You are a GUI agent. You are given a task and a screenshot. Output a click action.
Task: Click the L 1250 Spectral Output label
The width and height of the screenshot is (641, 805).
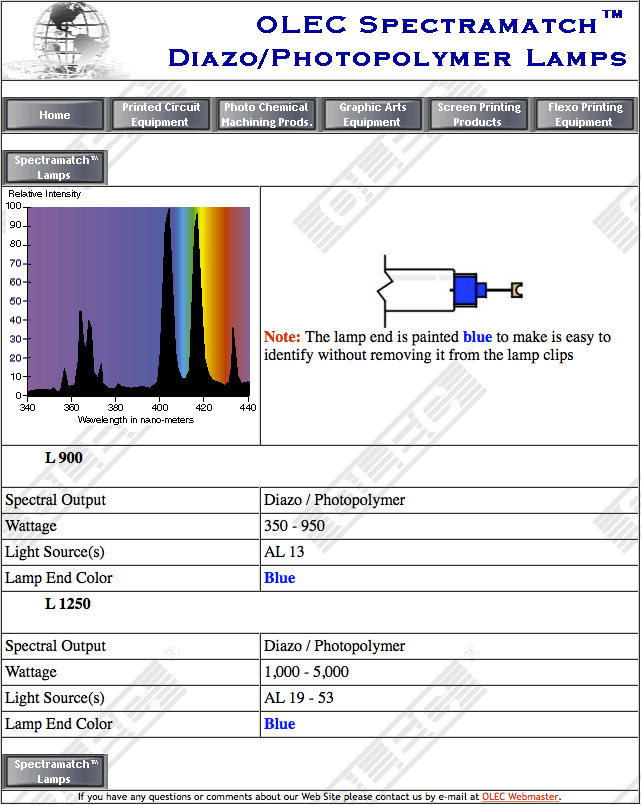(x=55, y=646)
